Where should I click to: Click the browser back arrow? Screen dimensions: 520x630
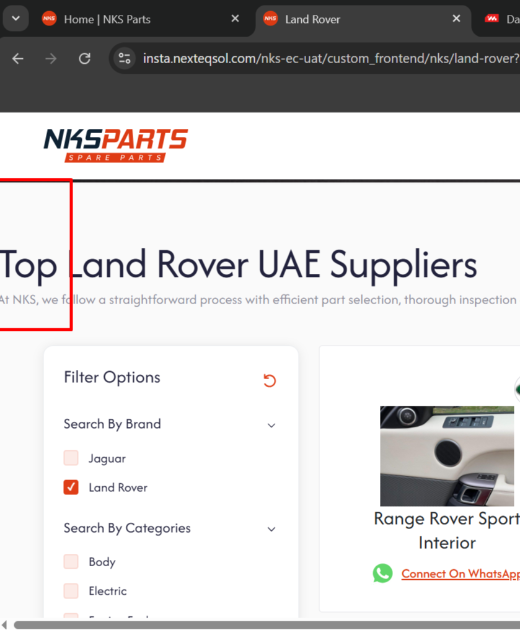point(18,59)
